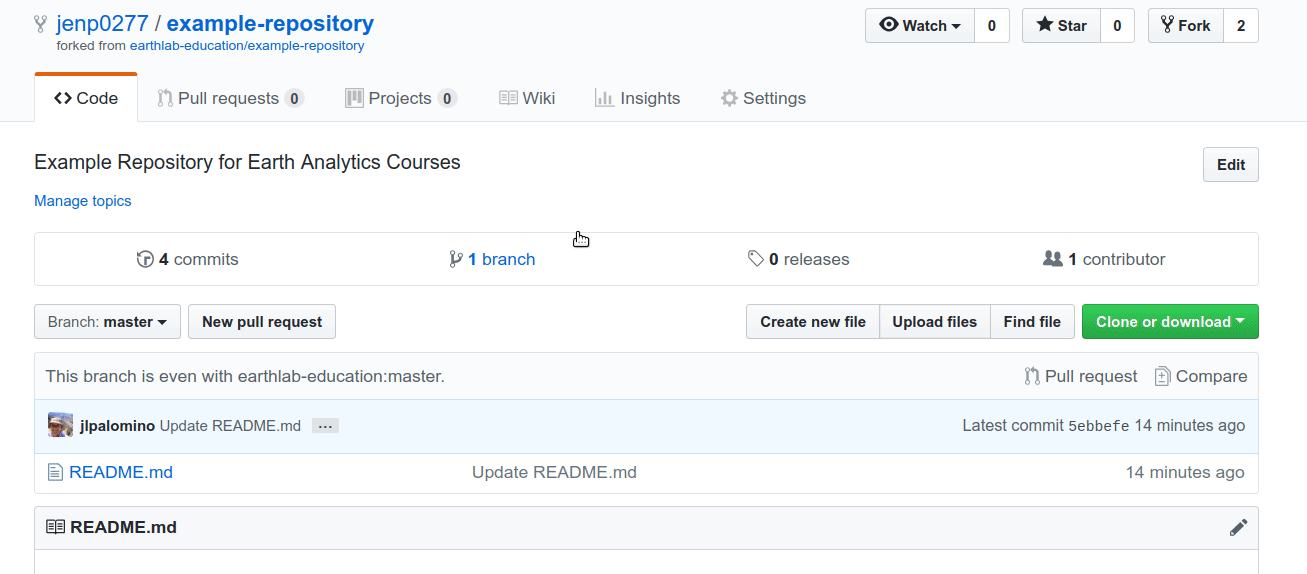The width and height of the screenshot is (1307, 574).
Task: Click the fork icon beside jenp0277
Action: pyautogui.click(x=40, y=24)
